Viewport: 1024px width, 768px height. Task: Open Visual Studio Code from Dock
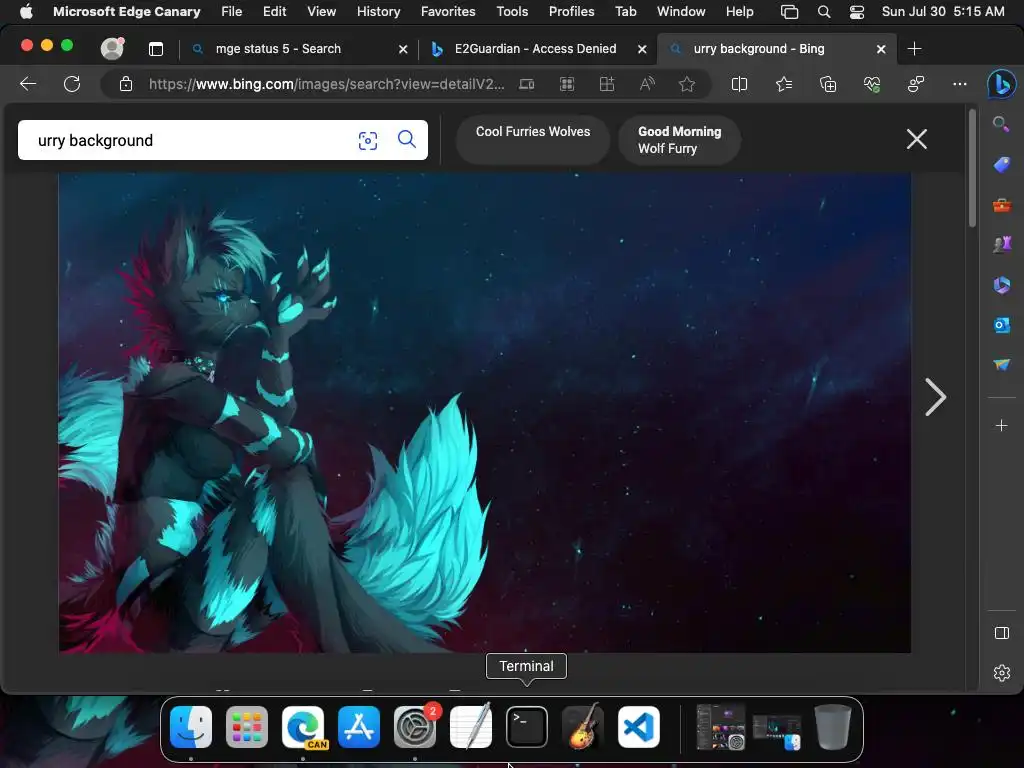point(639,727)
